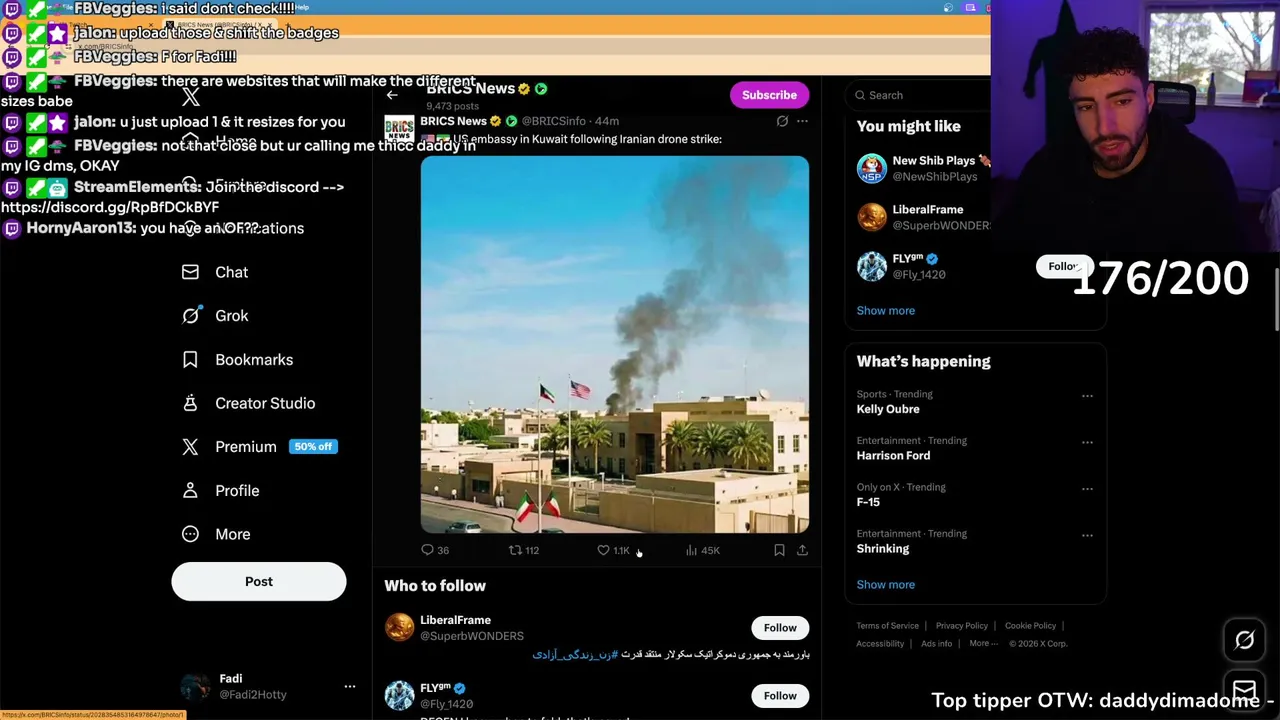1280x720 pixels.
Task: Open the Chat envelope icon
Action: tap(190, 272)
